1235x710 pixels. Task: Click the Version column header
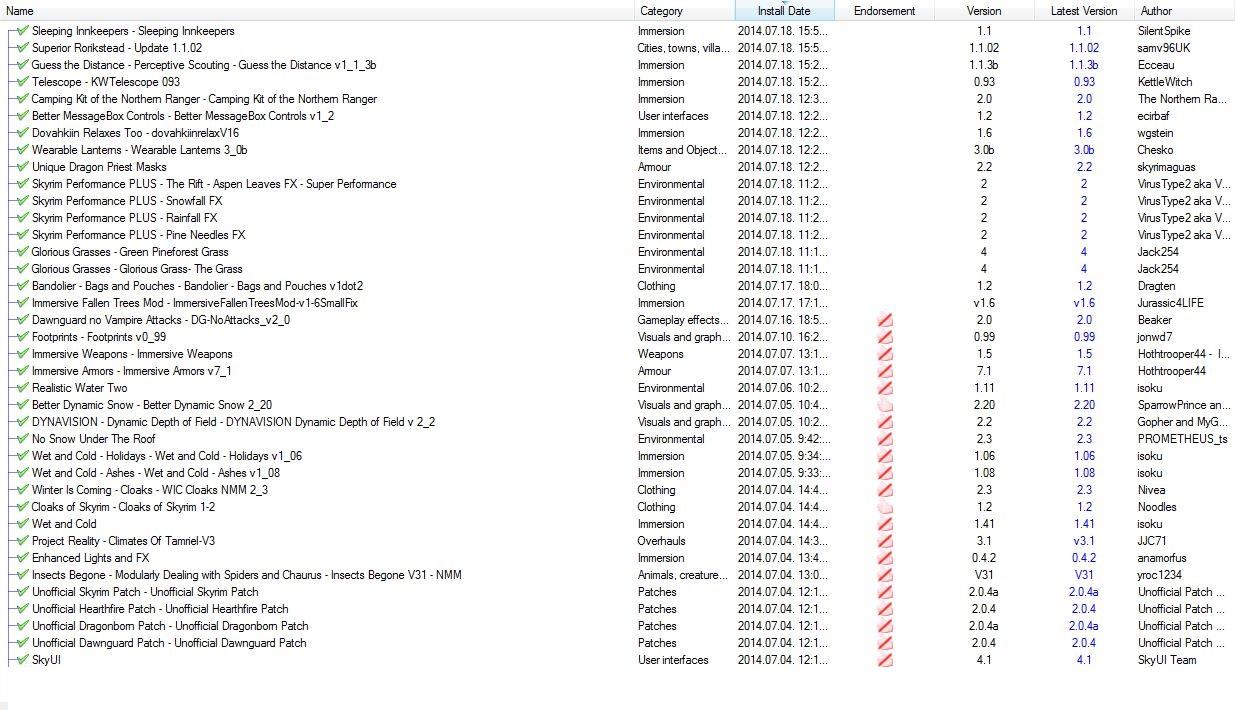[984, 11]
